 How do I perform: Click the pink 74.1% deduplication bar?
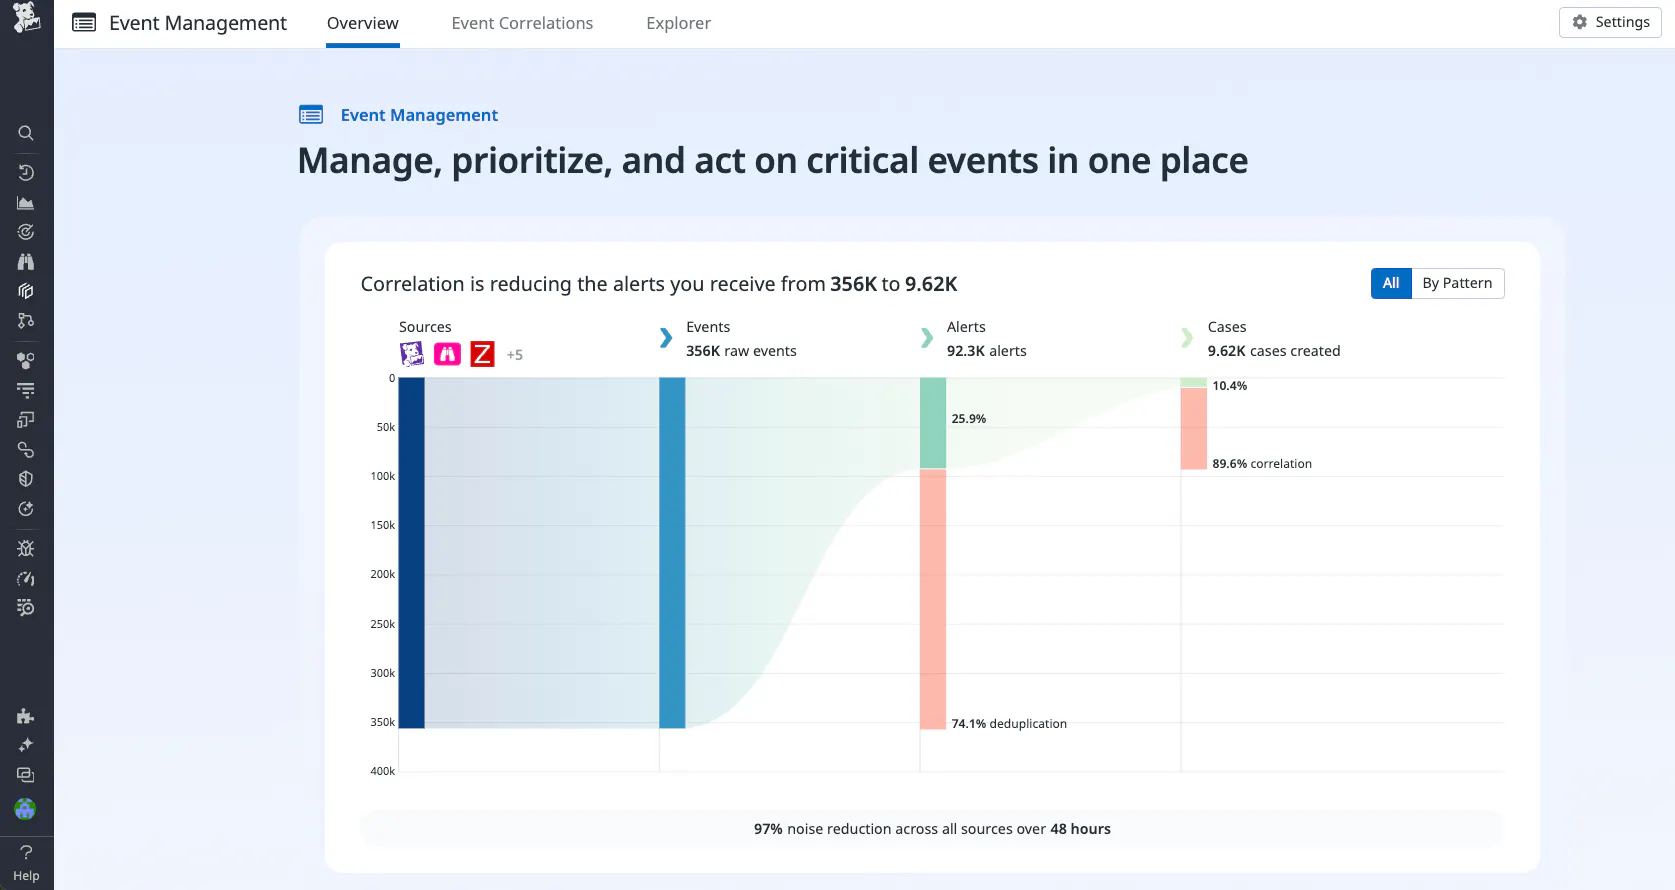[932, 598]
